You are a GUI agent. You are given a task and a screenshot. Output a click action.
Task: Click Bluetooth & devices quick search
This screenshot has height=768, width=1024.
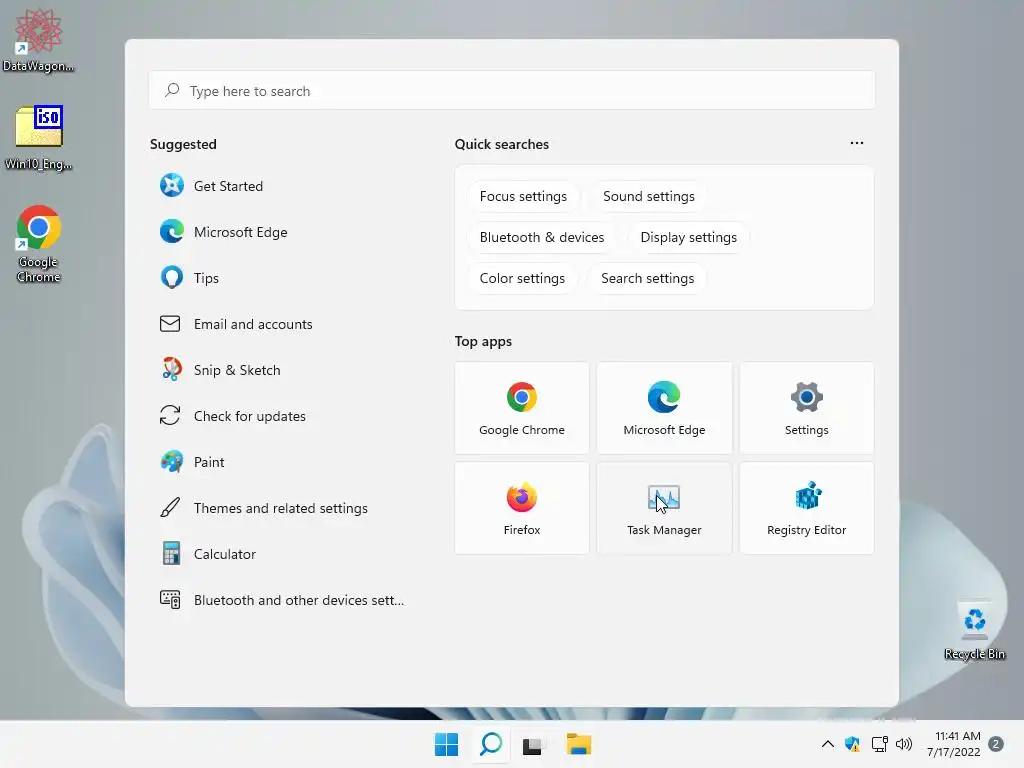click(x=542, y=238)
